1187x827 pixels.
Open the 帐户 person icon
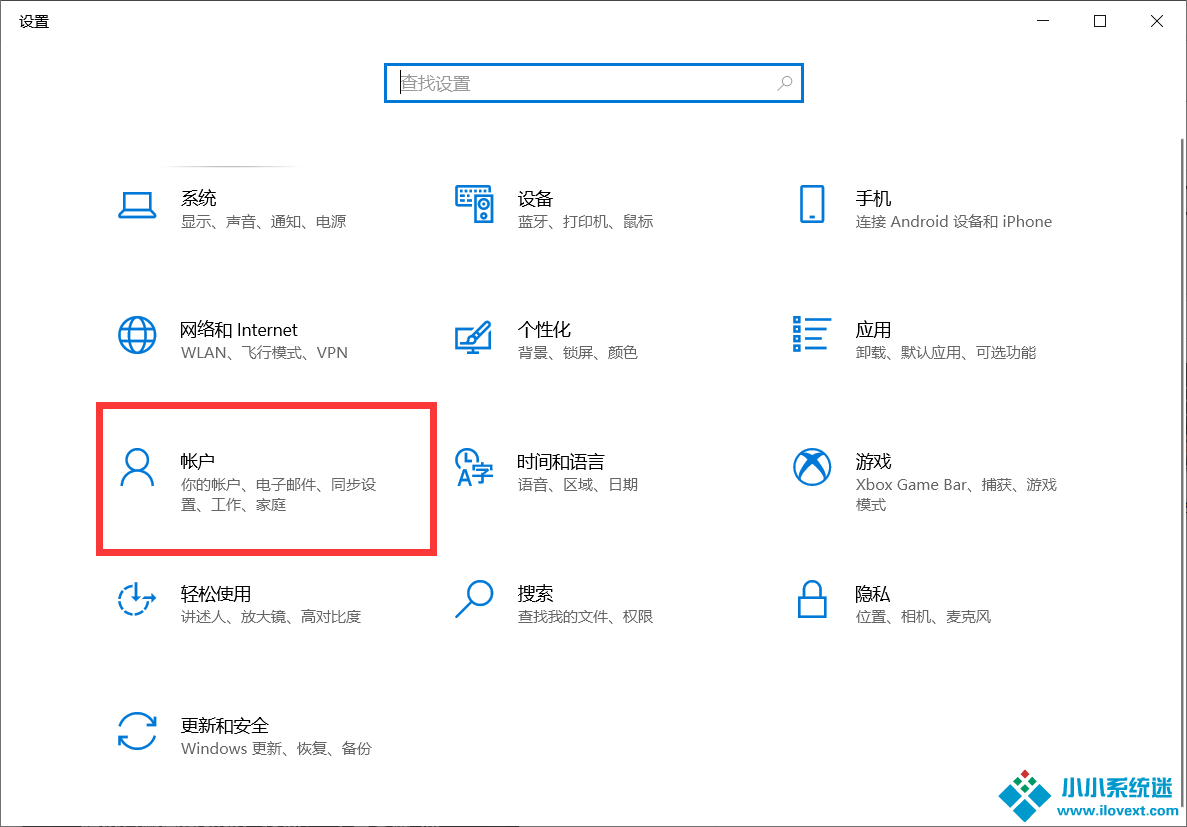click(137, 467)
